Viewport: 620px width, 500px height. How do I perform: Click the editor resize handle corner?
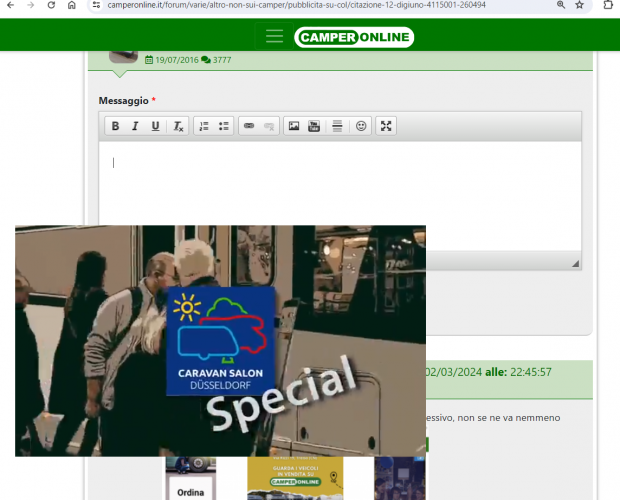576,264
